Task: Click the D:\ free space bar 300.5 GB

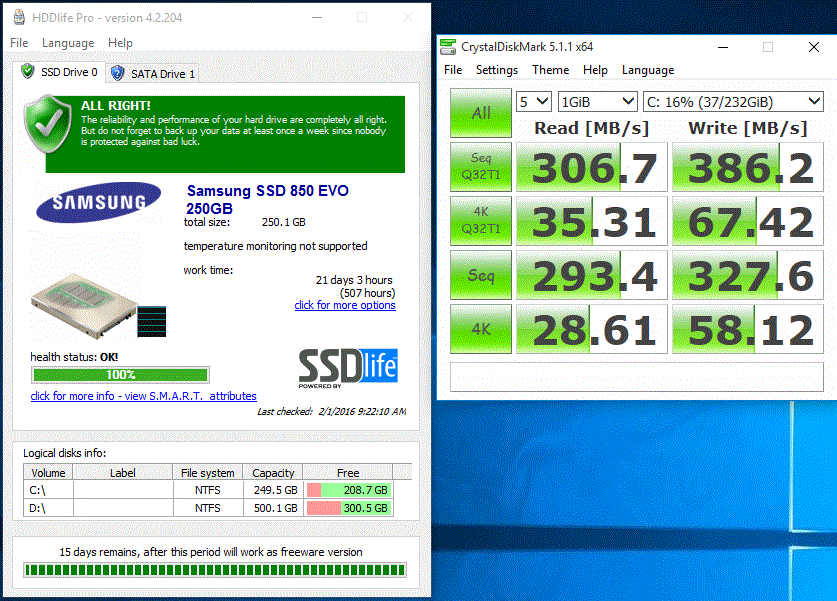Action: (x=349, y=508)
